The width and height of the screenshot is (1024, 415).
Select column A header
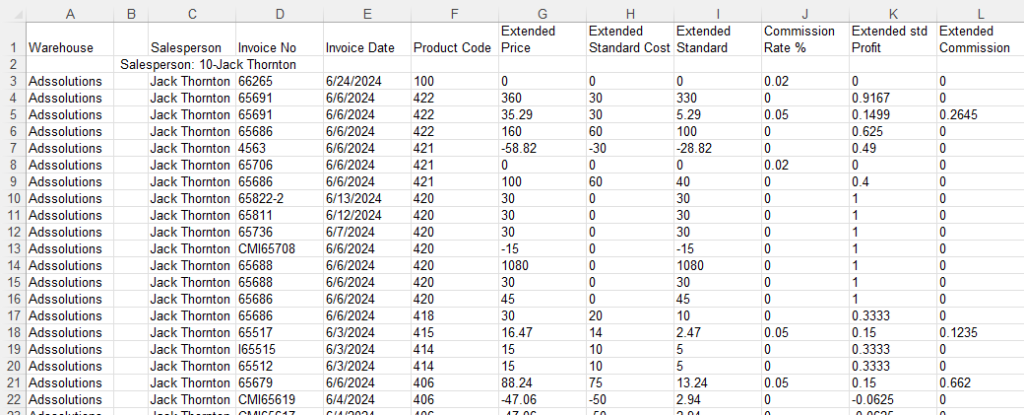[x=70, y=13]
